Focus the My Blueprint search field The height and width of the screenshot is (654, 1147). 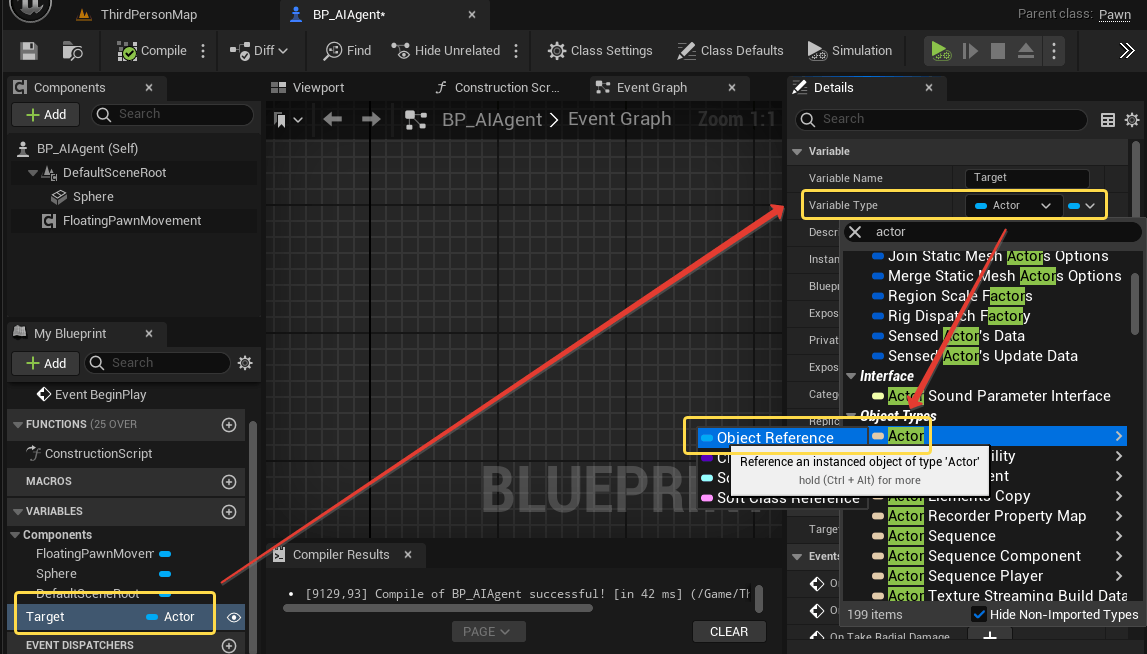click(158, 363)
